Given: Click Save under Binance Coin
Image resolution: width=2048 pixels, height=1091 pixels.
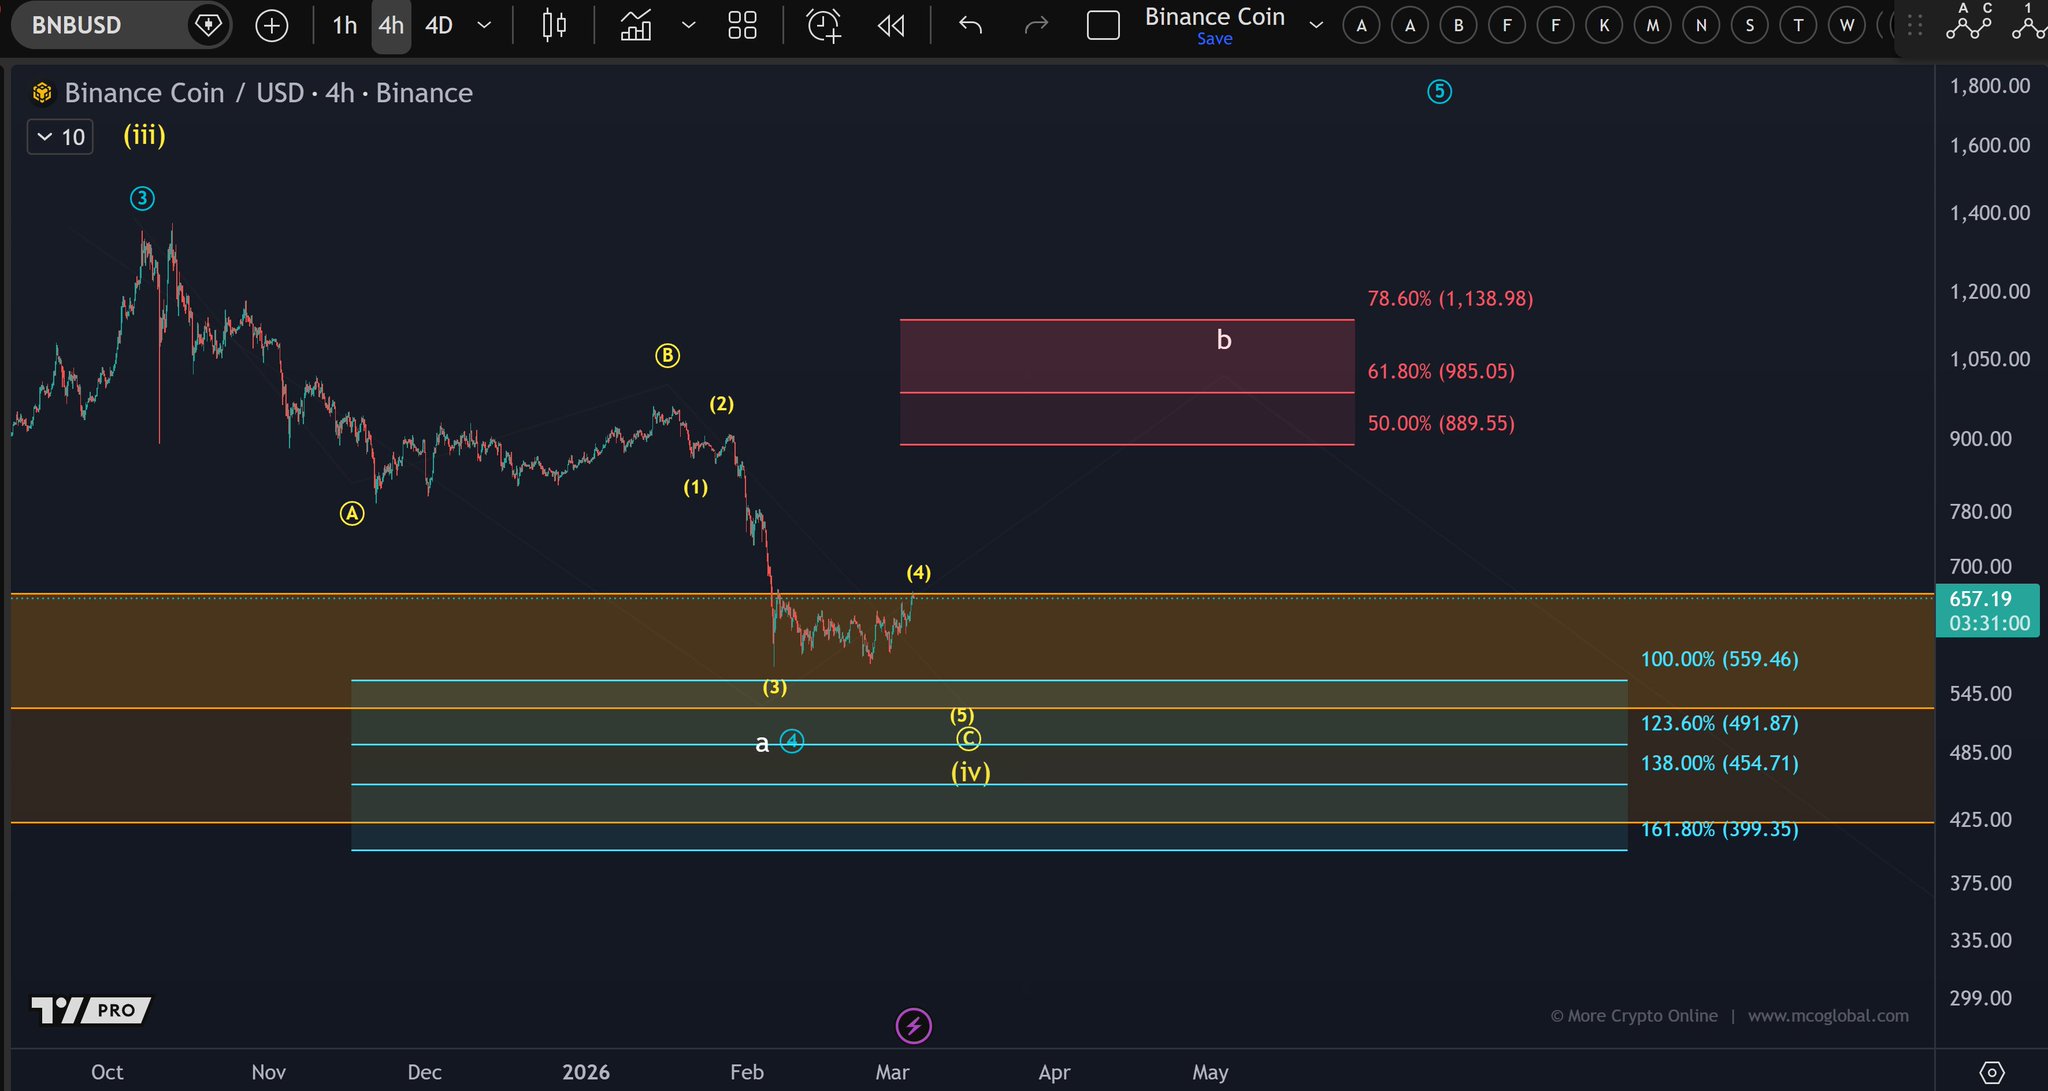Looking at the screenshot, I should click(1214, 39).
